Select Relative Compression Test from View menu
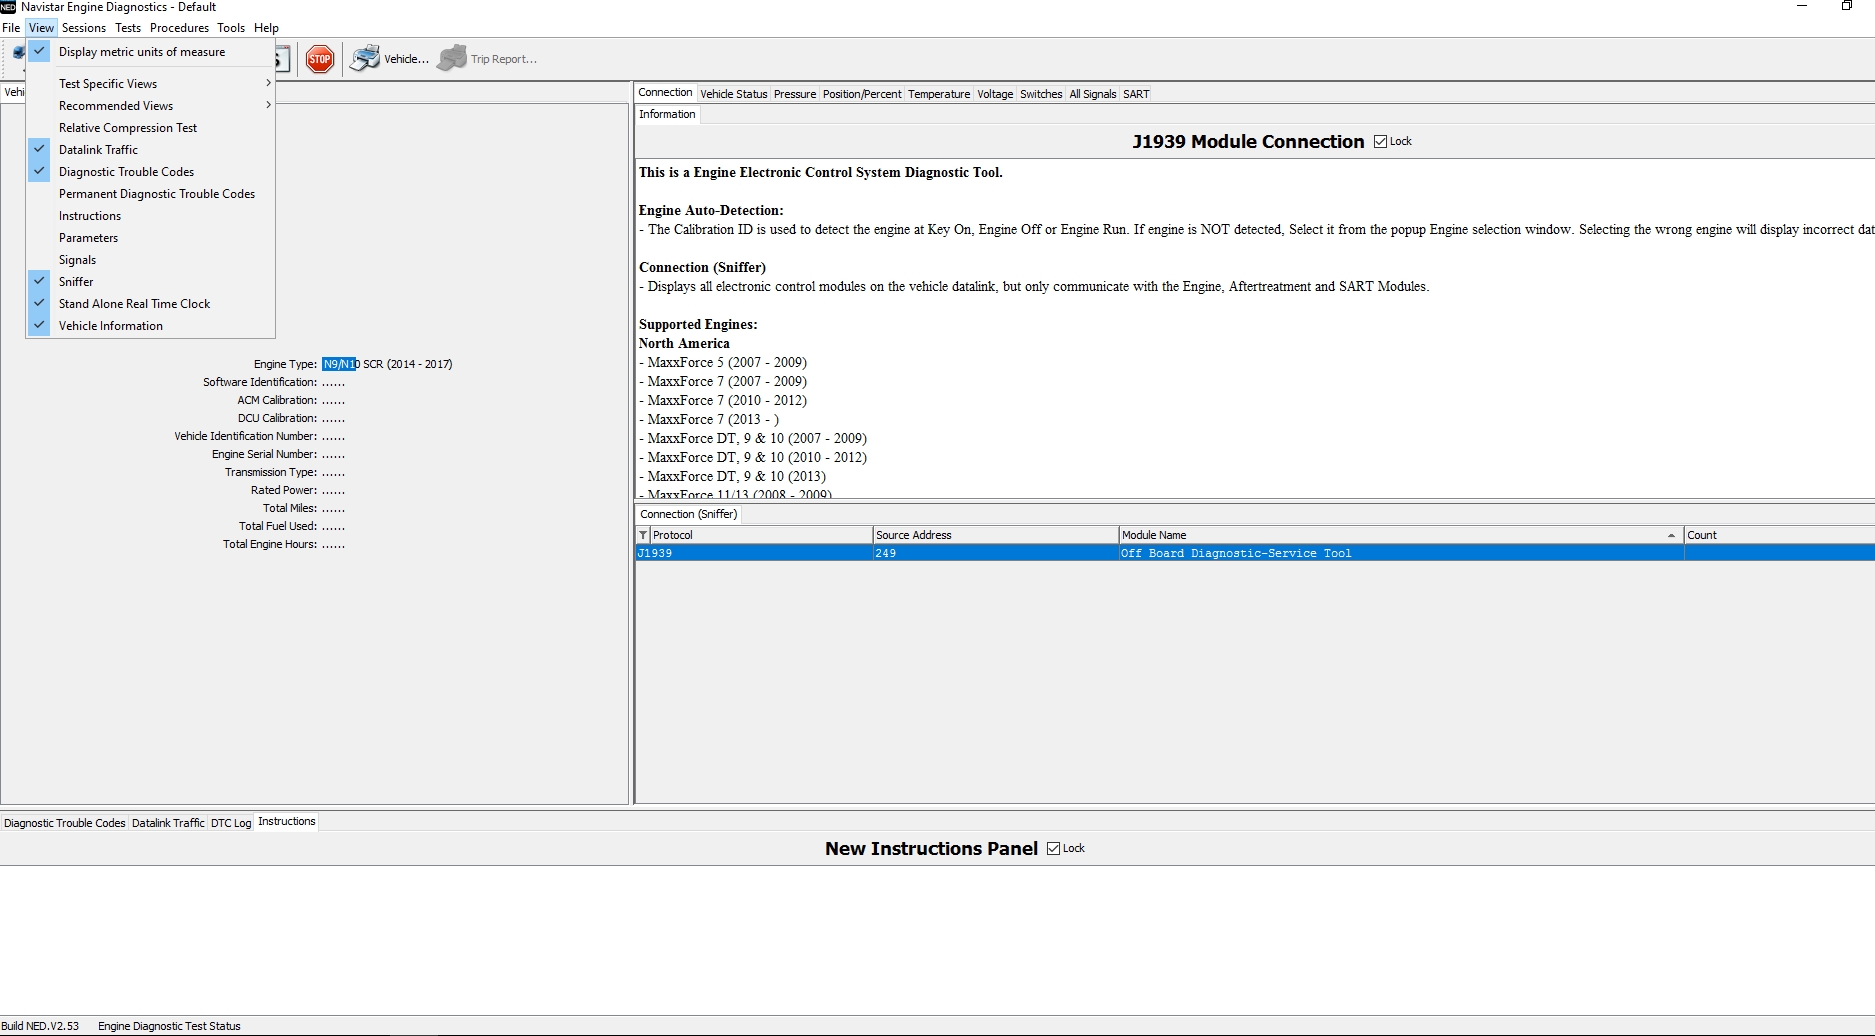 128,127
